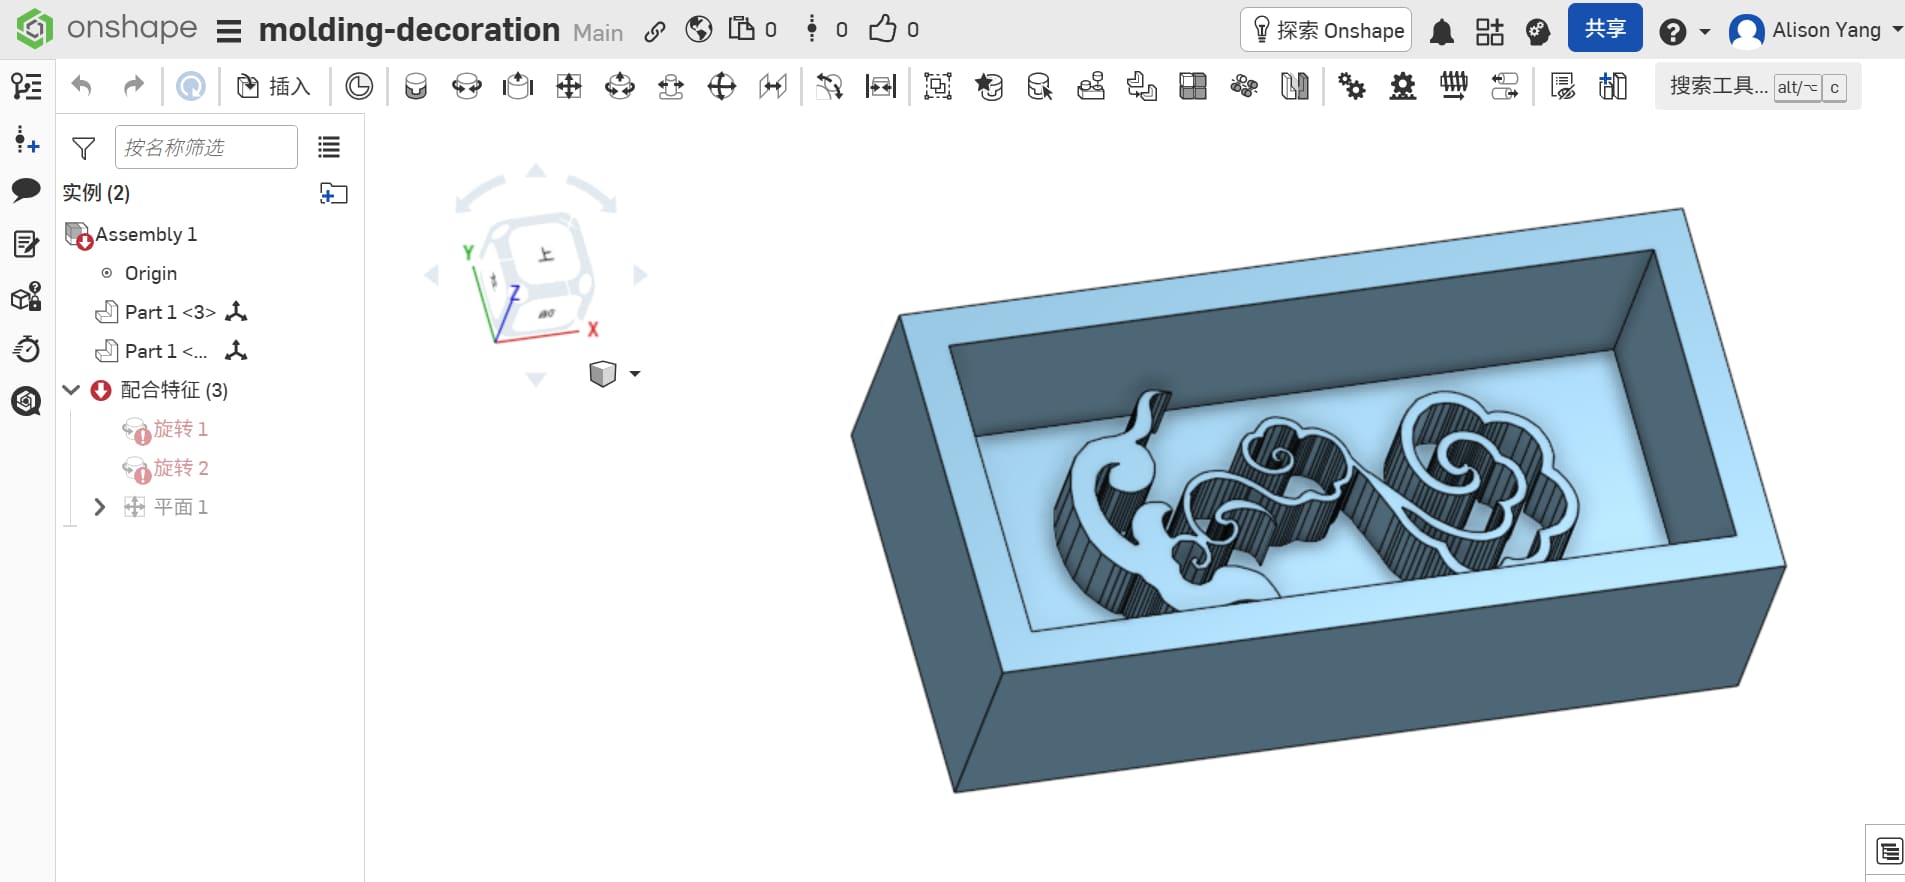Click the versions and history count icon
Viewport: 1905px width, 882px height.
click(812, 29)
